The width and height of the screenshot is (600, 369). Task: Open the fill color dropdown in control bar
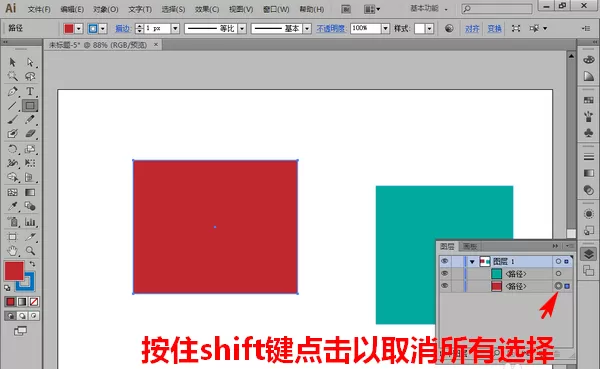point(78,29)
